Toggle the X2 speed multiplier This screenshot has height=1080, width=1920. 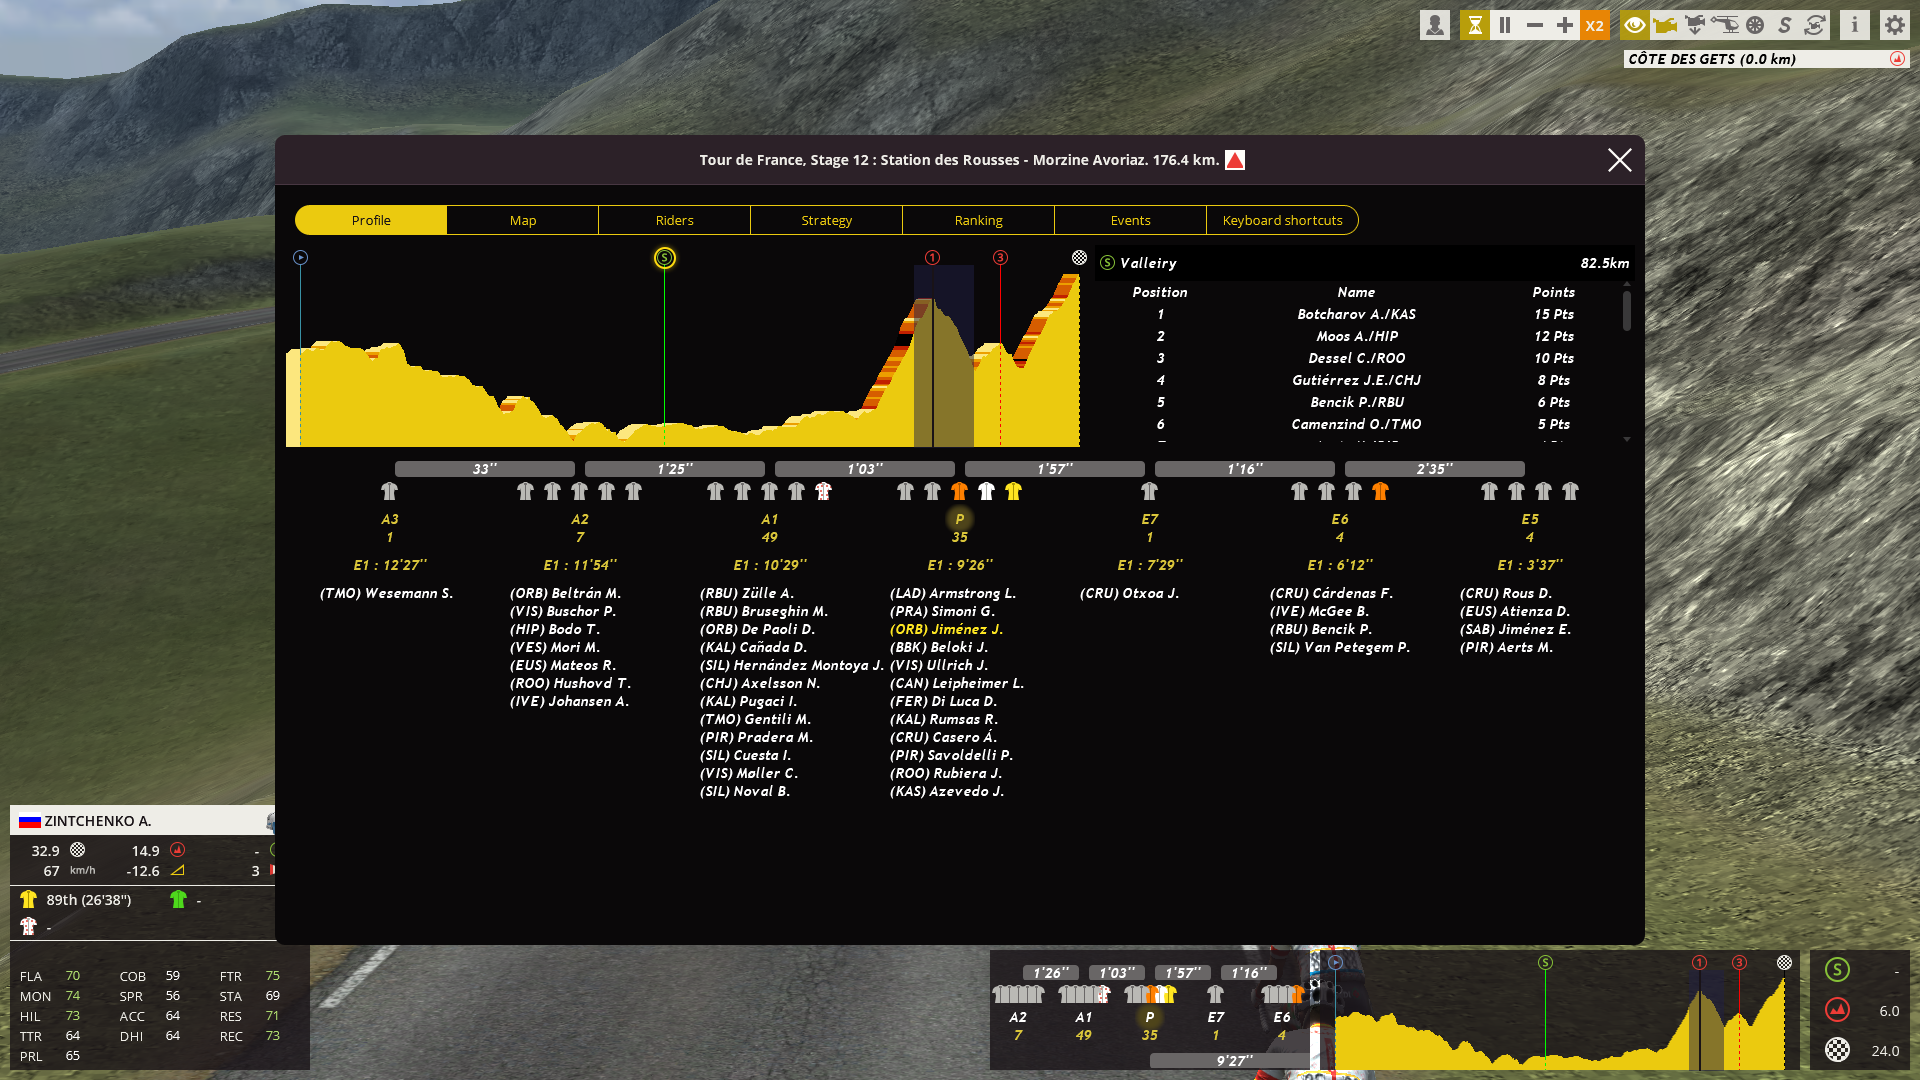(x=1595, y=25)
